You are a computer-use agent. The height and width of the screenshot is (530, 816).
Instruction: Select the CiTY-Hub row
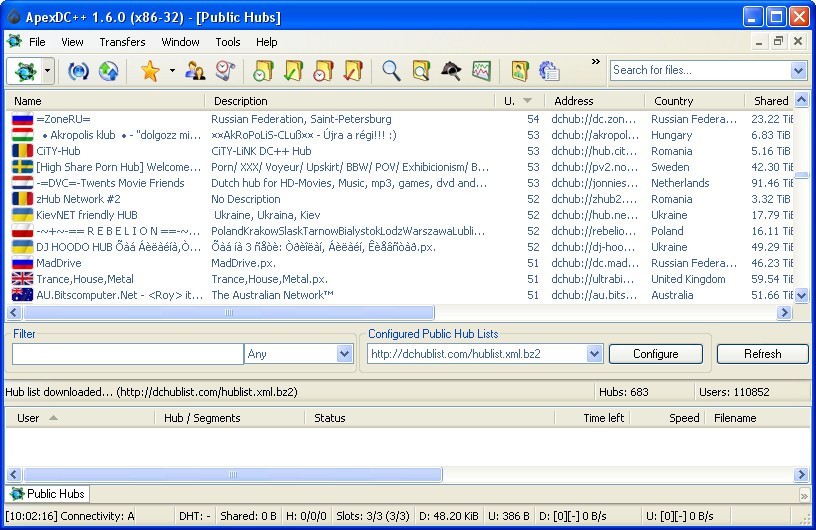(400, 151)
